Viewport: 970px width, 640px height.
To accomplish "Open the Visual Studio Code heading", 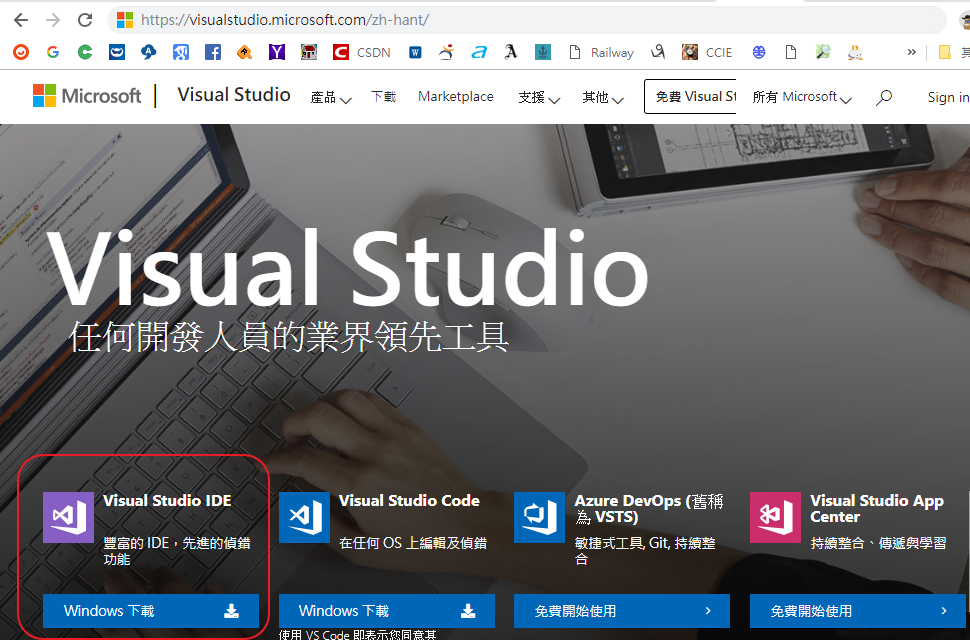I will (409, 500).
